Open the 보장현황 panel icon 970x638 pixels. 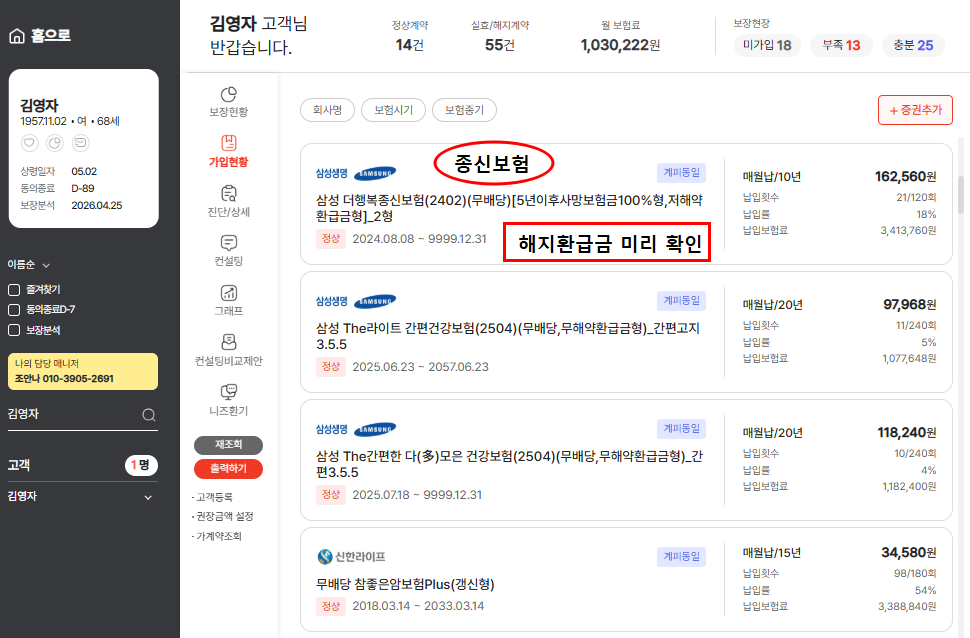[228, 94]
